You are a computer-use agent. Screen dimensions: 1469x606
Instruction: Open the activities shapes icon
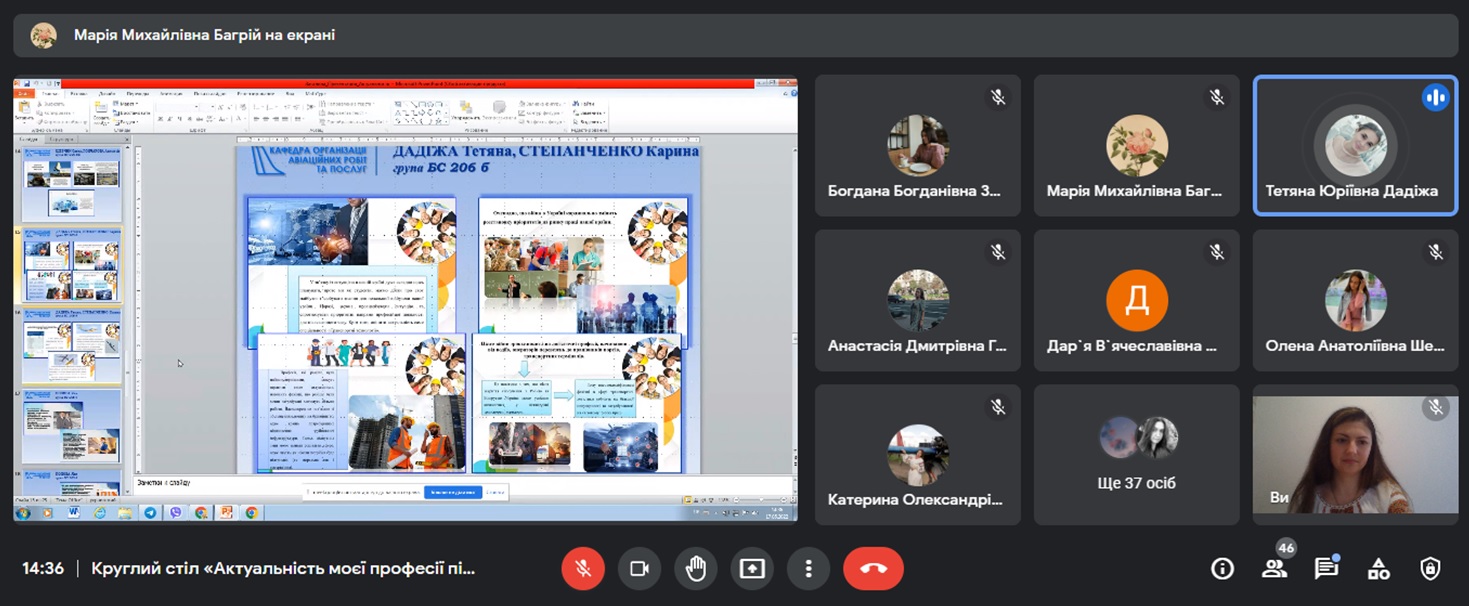click(x=1378, y=569)
